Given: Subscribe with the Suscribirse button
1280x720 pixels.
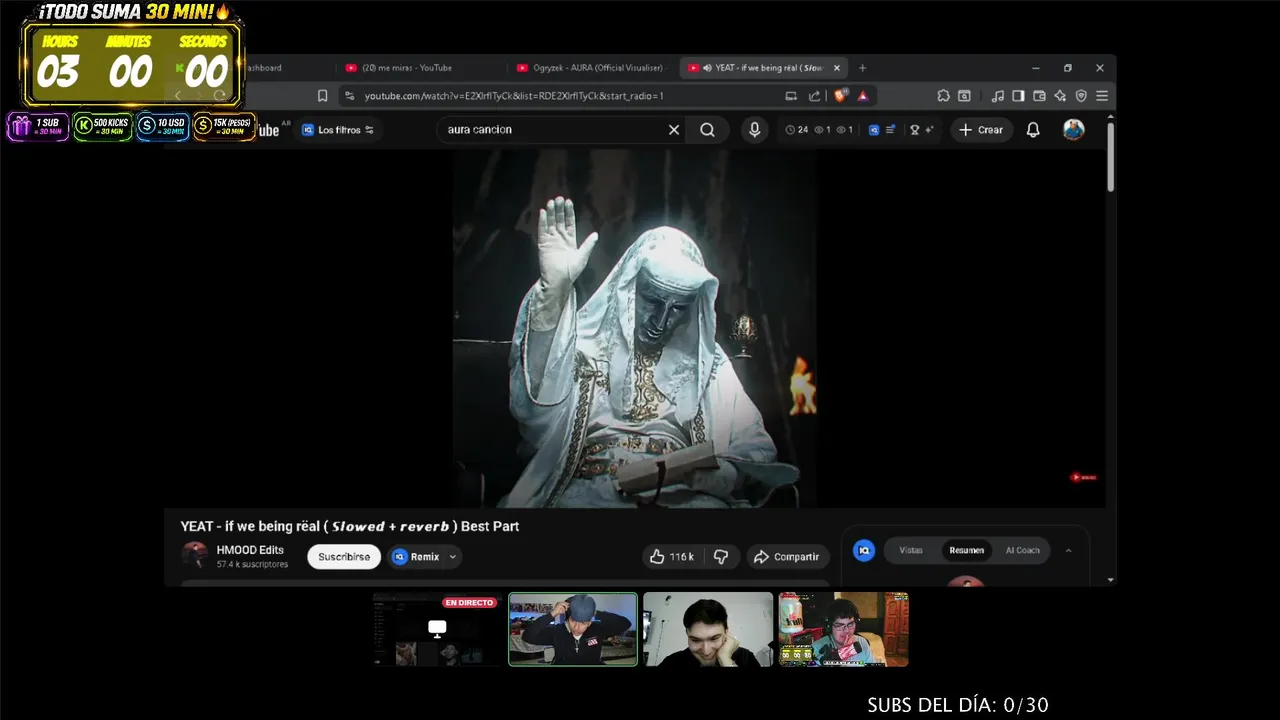Looking at the screenshot, I should pos(344,557).
